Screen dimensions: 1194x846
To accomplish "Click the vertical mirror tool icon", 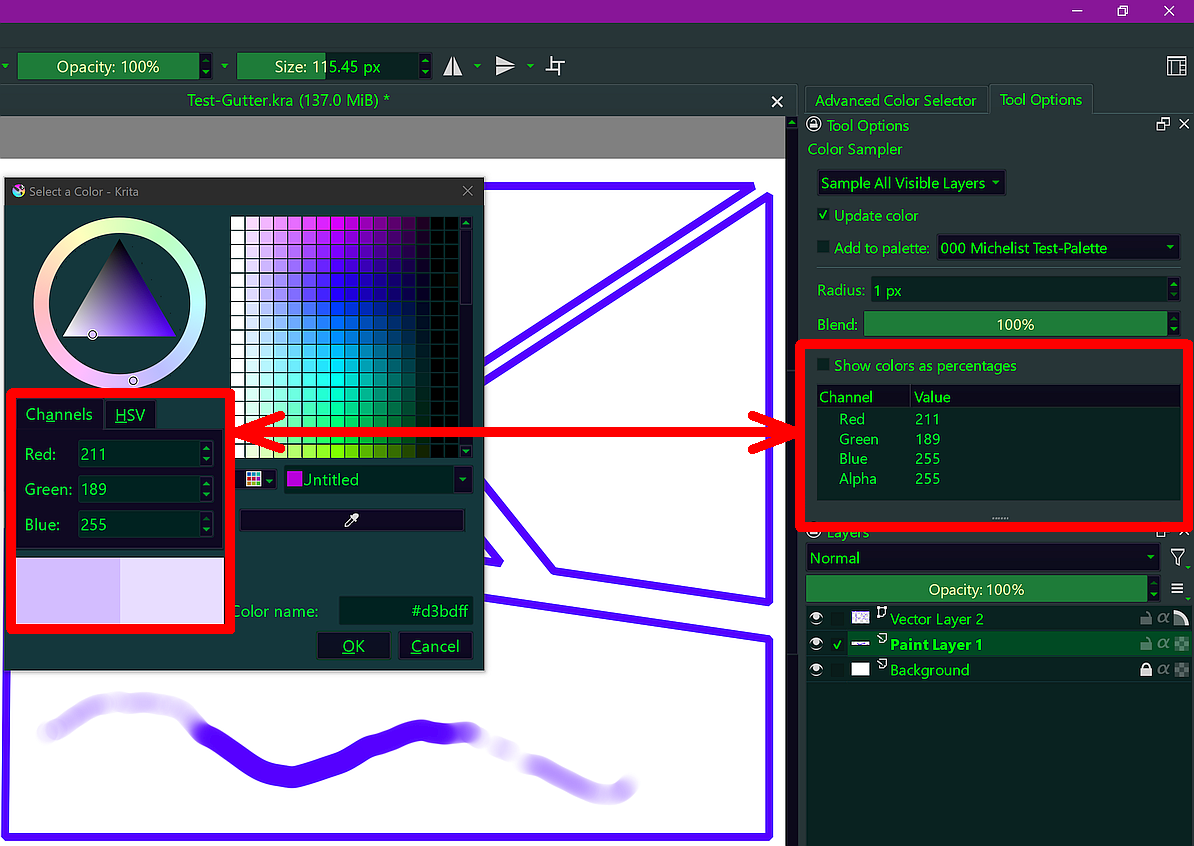I will tap(505, 67).
